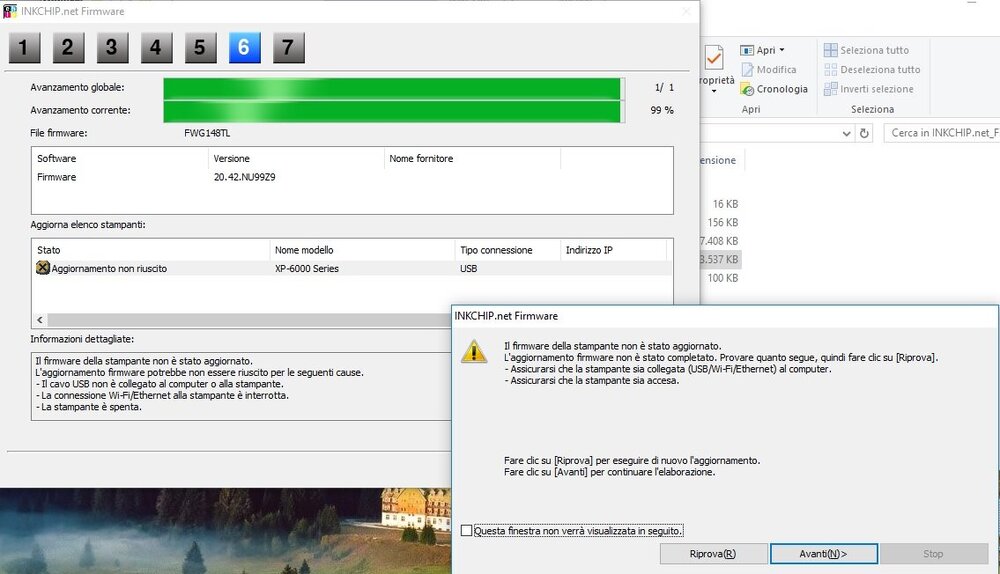Sort by the Nome modello column header
Screen dimensions: 1000x574
pyautogui.click(x=362, y=250)
